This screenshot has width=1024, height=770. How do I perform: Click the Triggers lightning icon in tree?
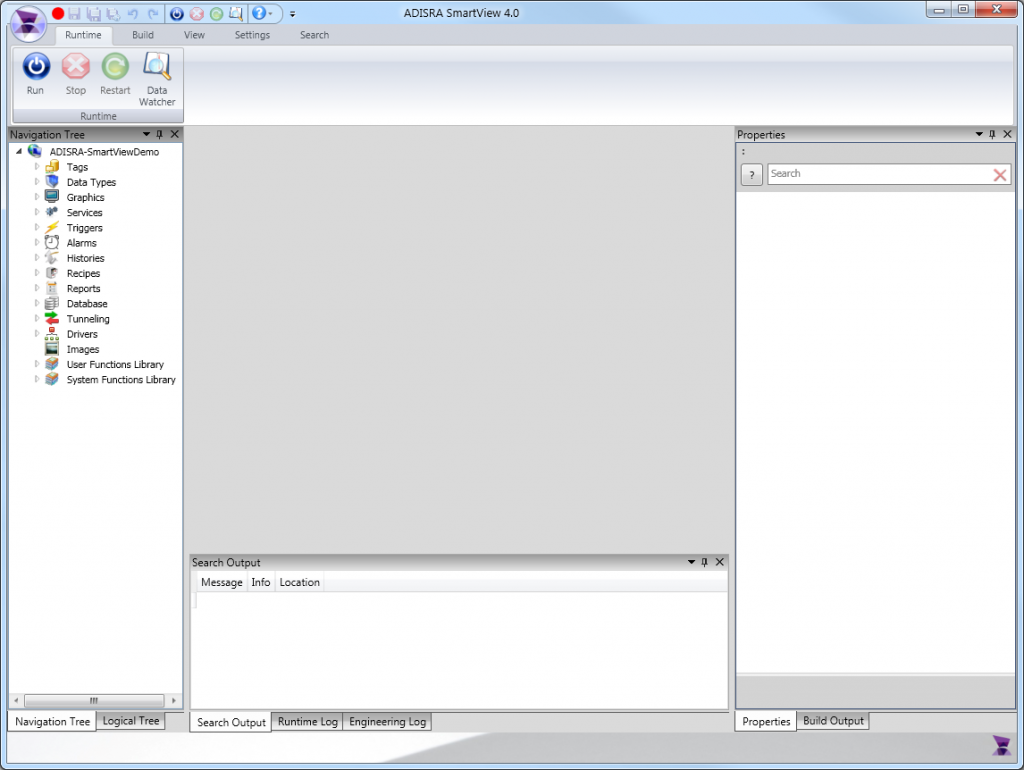[52, 227]
